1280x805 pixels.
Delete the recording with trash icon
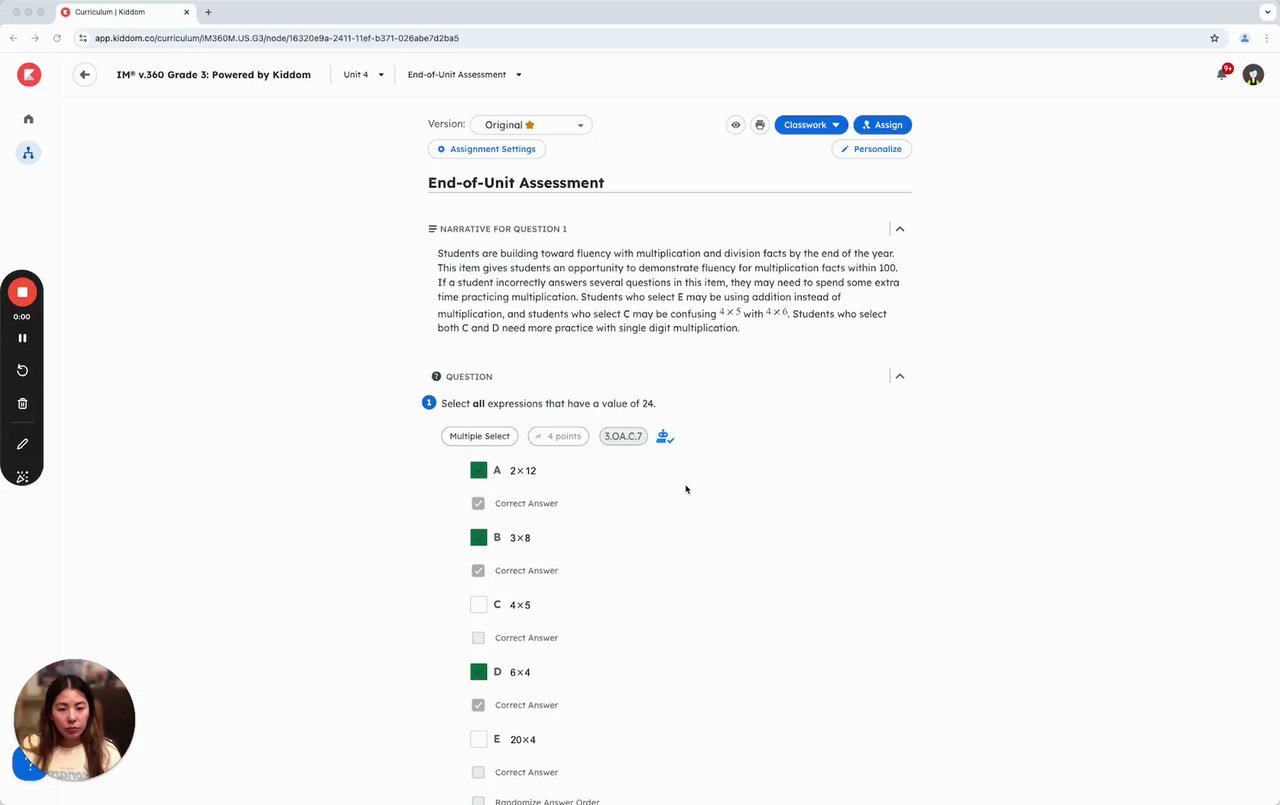point(22,404)
